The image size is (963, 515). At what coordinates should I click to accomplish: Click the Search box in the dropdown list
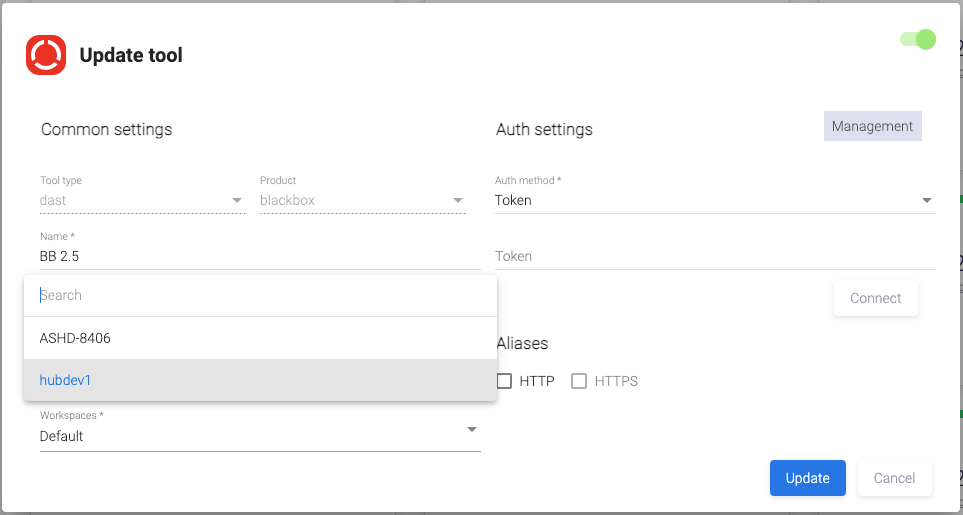coord(260,295)
